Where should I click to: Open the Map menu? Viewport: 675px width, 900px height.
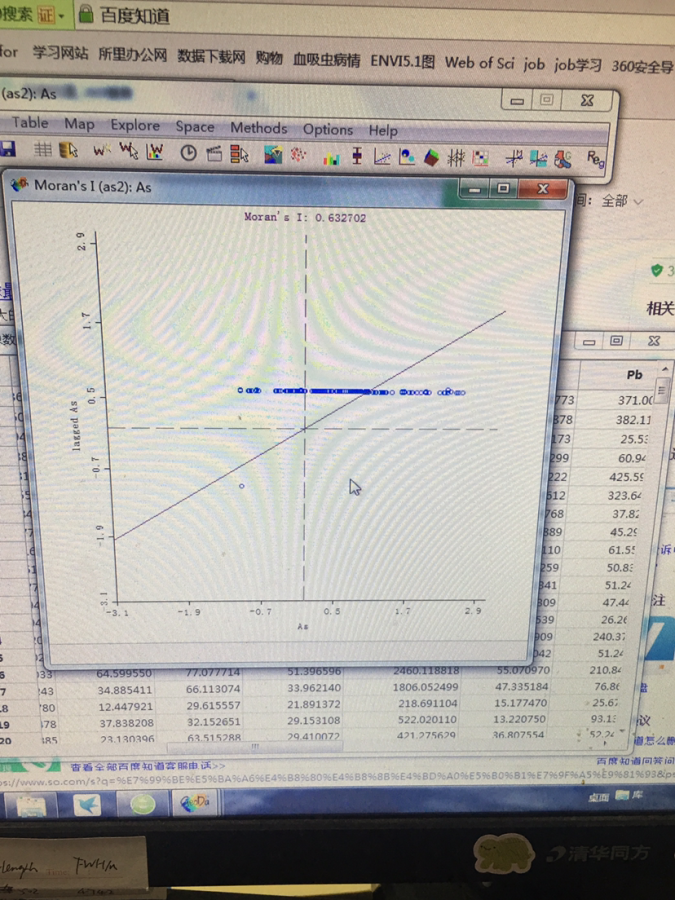coord(79,123)
